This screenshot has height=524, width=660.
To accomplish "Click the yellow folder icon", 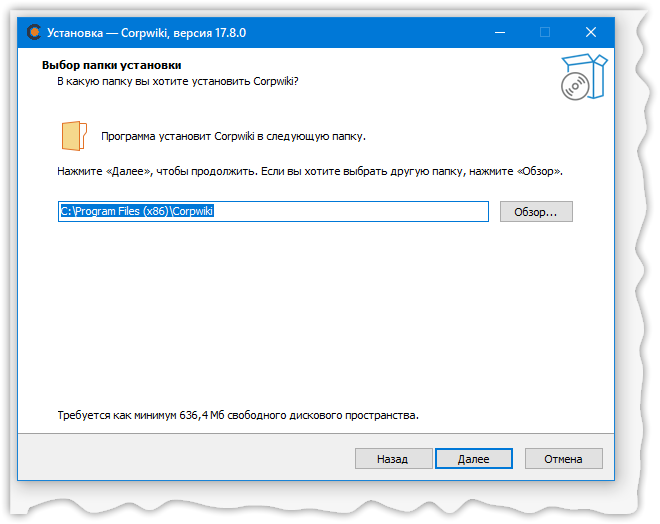I will 73,135.
